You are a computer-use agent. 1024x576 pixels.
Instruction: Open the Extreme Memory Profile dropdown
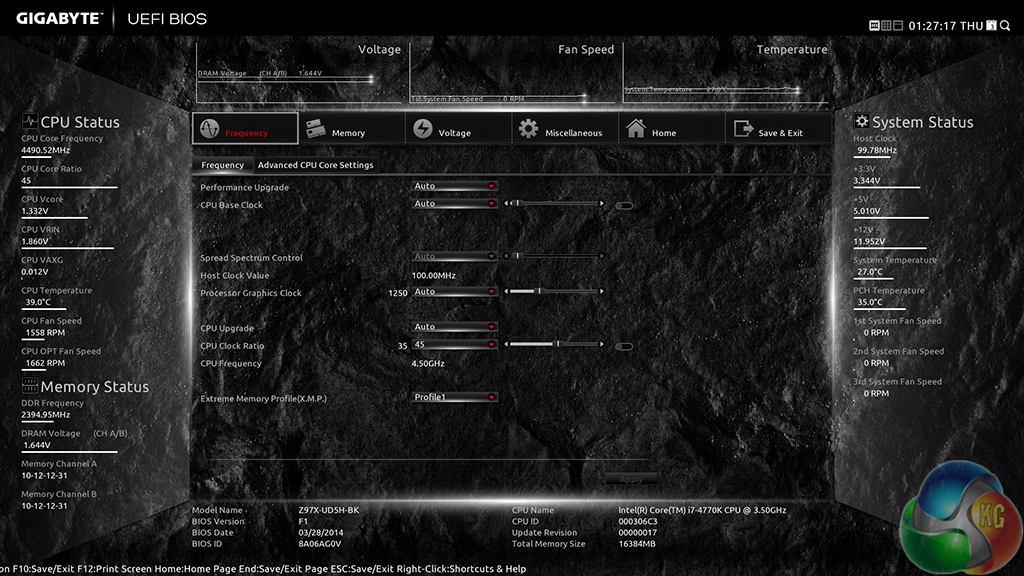point(455,397)
